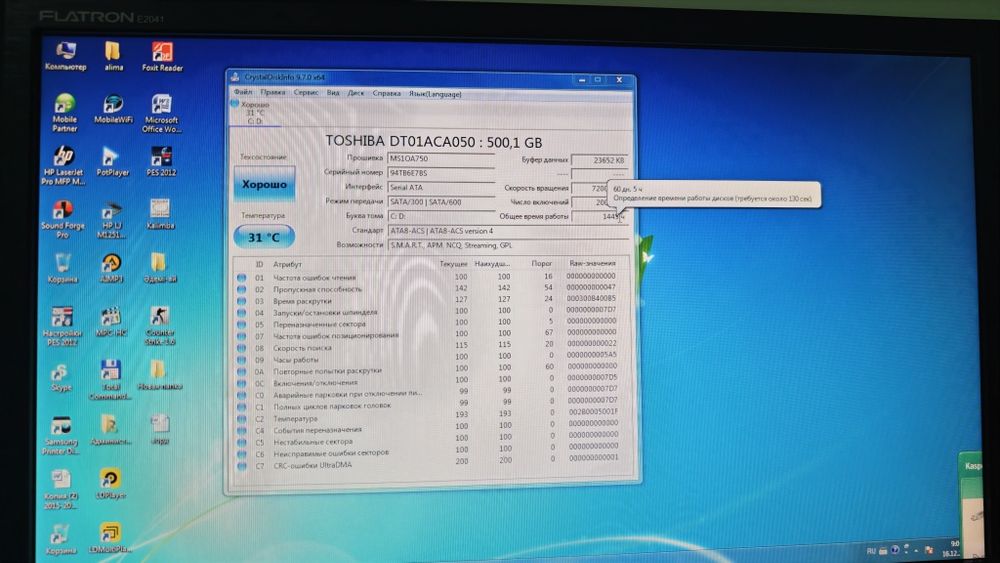
Task: Click the 31 °C temperature button
Action: point(264,237)
